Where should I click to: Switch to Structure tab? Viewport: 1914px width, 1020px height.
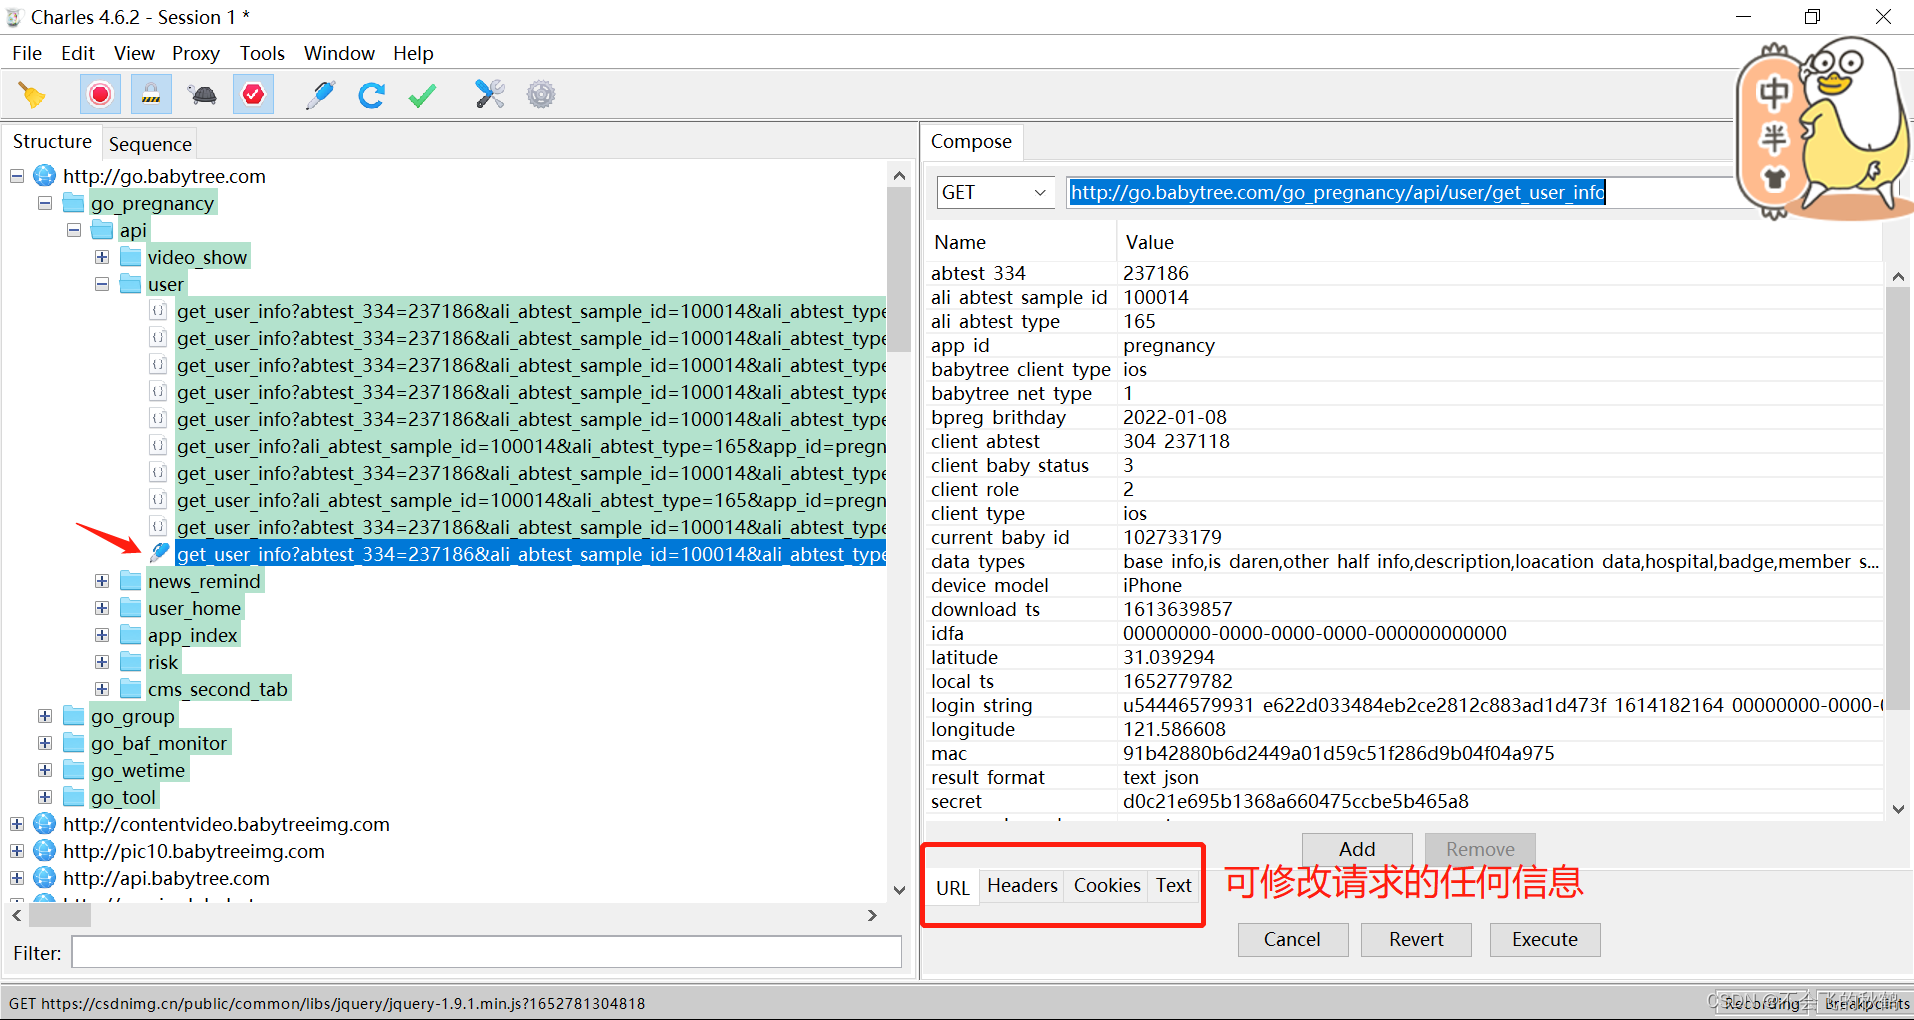[x=52, y=142]
